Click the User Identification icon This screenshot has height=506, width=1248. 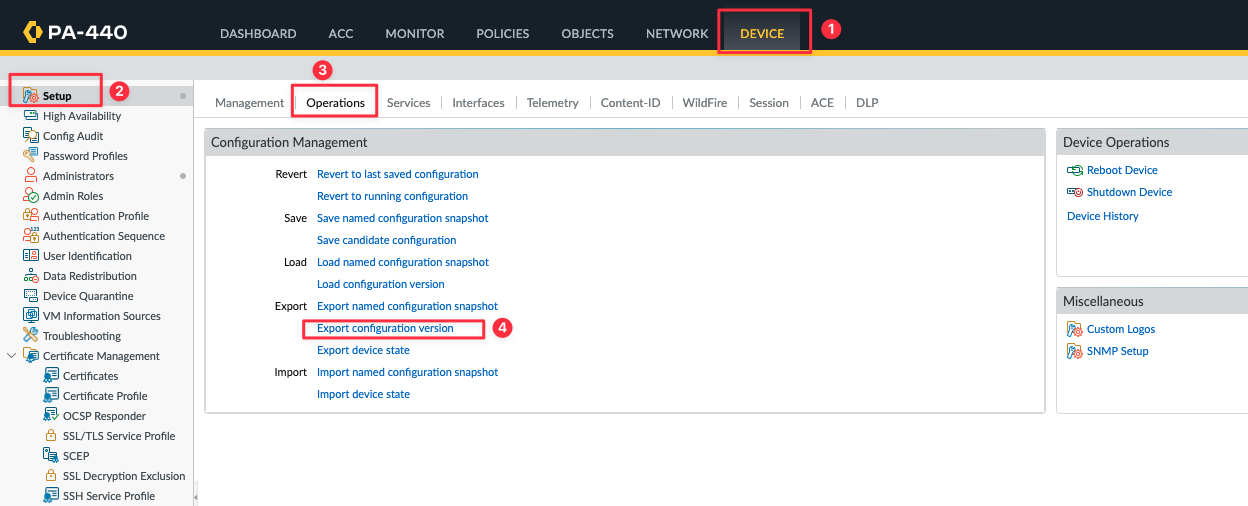pos(31,256)
